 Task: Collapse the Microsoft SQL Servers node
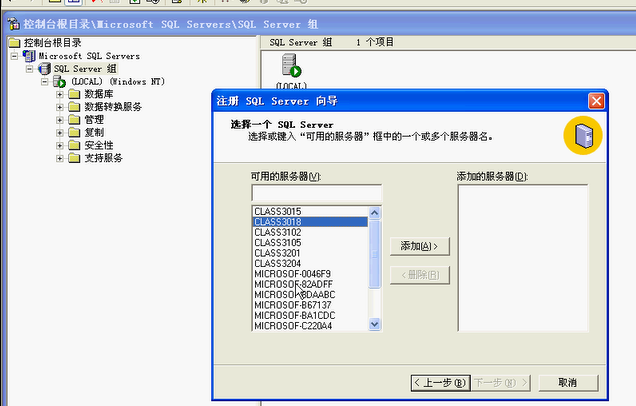[14, 56]
